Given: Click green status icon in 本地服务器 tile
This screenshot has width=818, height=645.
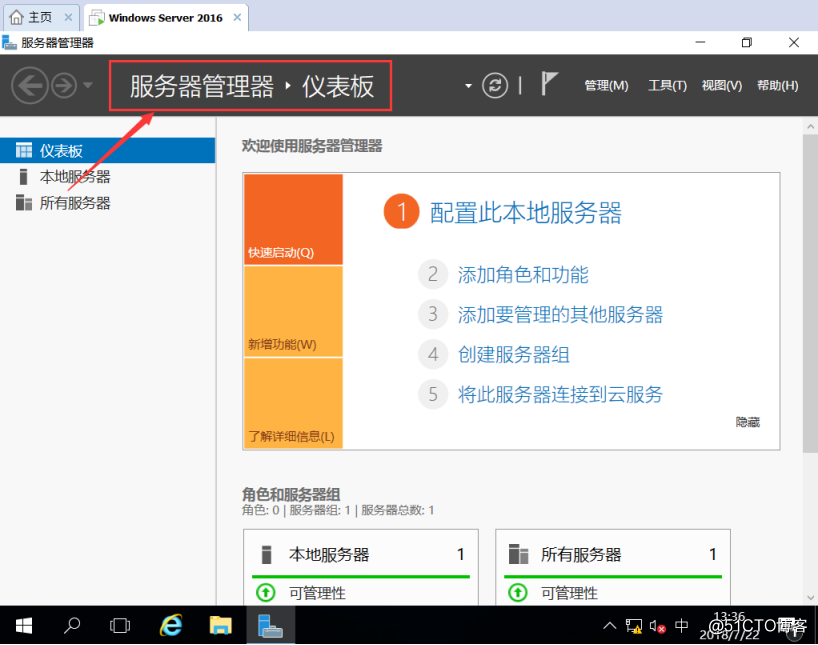Looking at the screenshot, I should pyautogui.click(x=266, y=593).
